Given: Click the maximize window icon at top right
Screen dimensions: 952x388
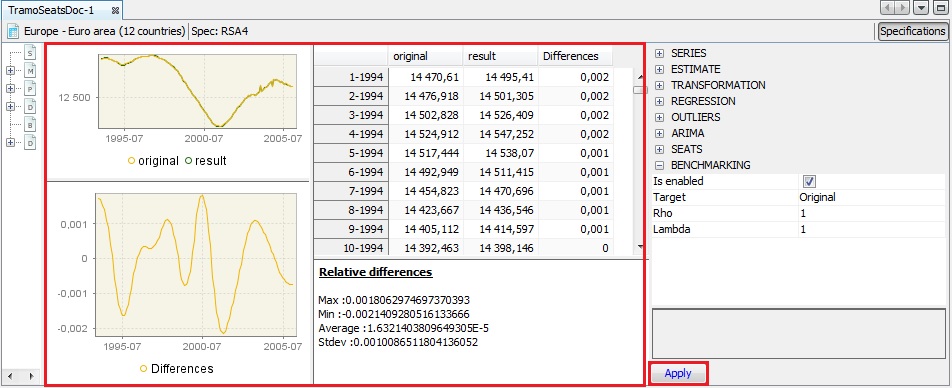Looking at the screenshot, I should tap(940, 8).
